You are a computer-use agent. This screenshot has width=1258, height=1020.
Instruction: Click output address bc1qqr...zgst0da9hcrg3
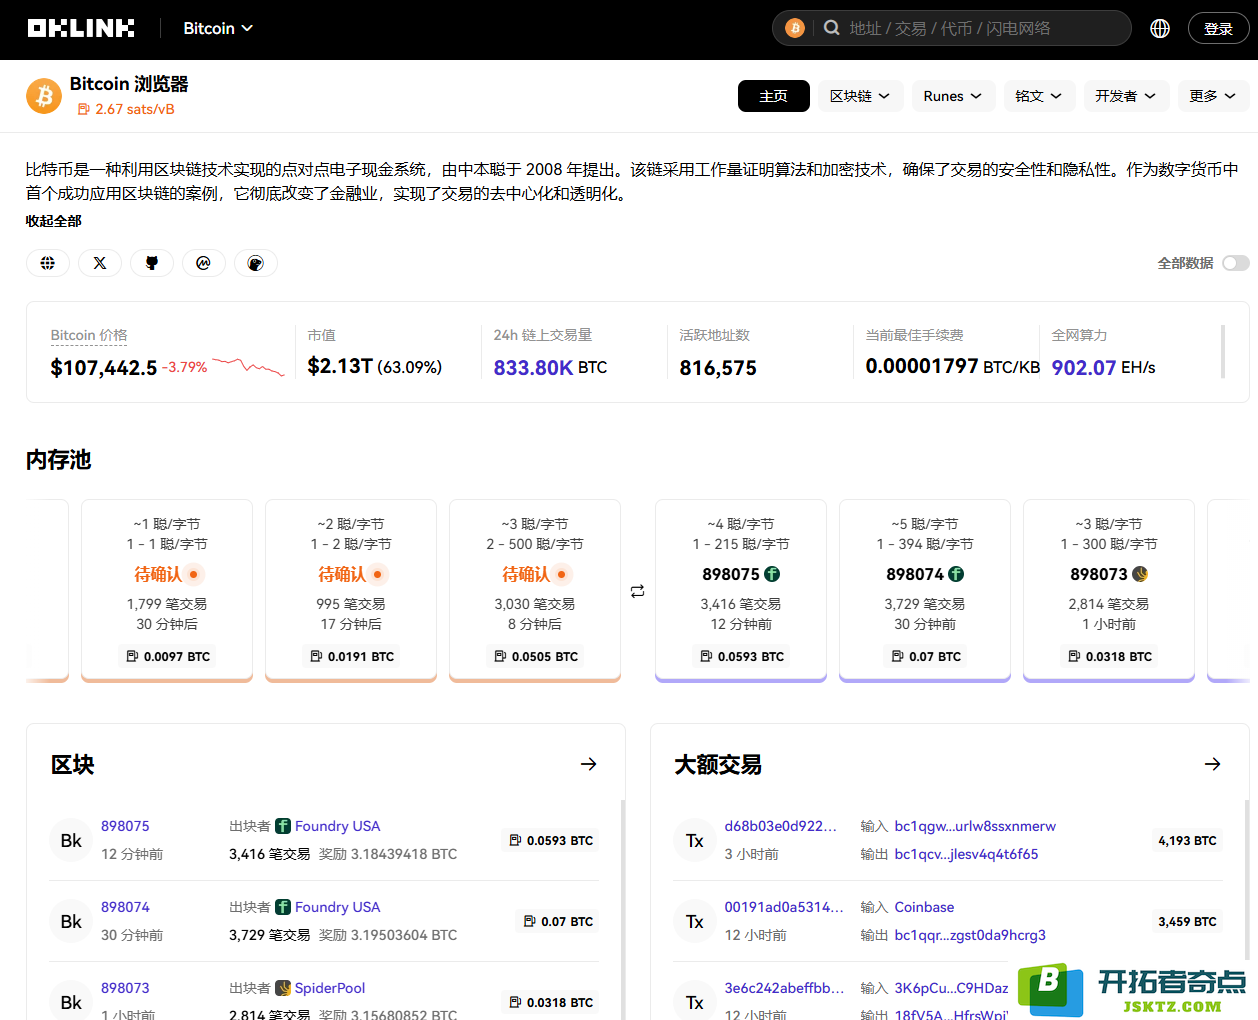point(970,935)
